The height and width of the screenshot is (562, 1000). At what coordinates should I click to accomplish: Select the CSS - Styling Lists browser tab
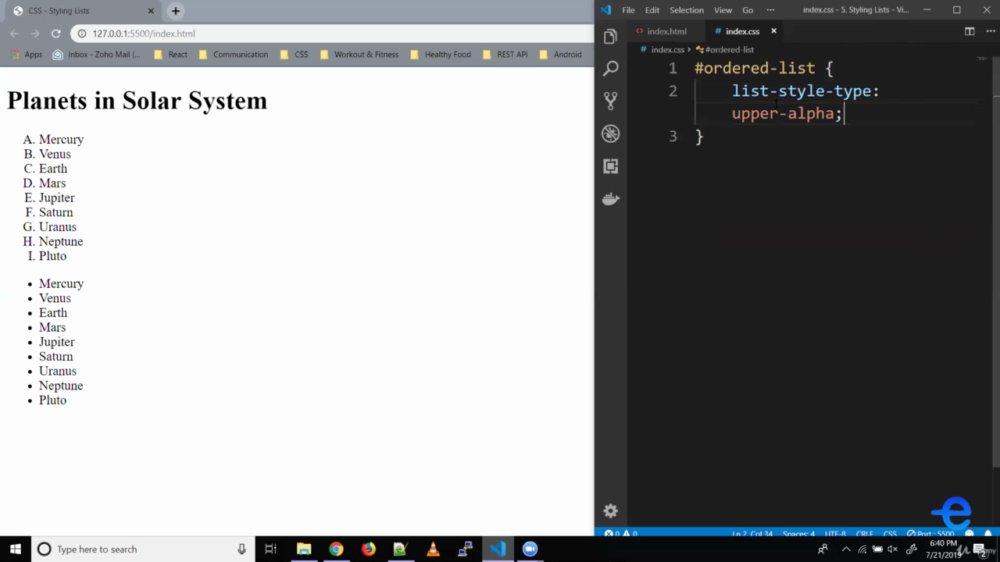(x=83, y=11)
